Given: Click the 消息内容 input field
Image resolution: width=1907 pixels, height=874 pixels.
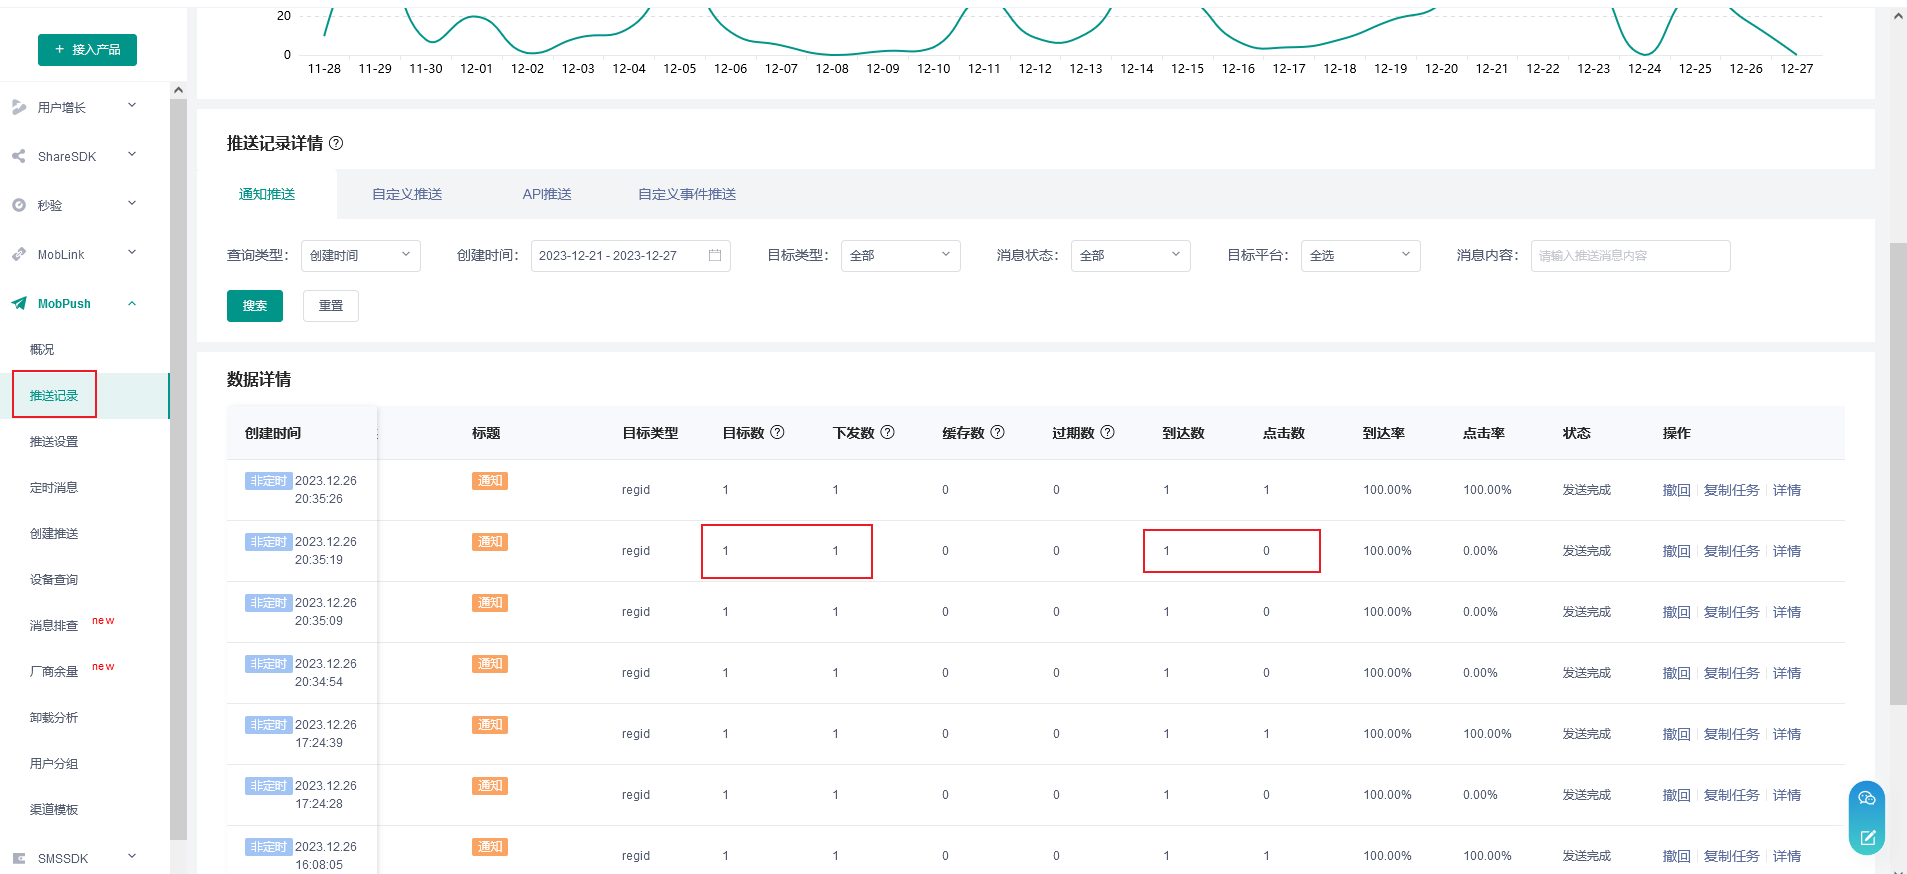Looking at the screenshot, I should pyautogui.click(x=1630, y=255).
